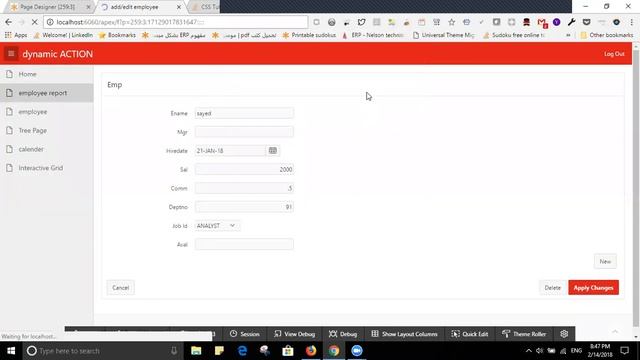The height and width of the screenshot is (360, 640).
Task: Launch Quick Edit from developer toolbar
Action: point(469,334)
